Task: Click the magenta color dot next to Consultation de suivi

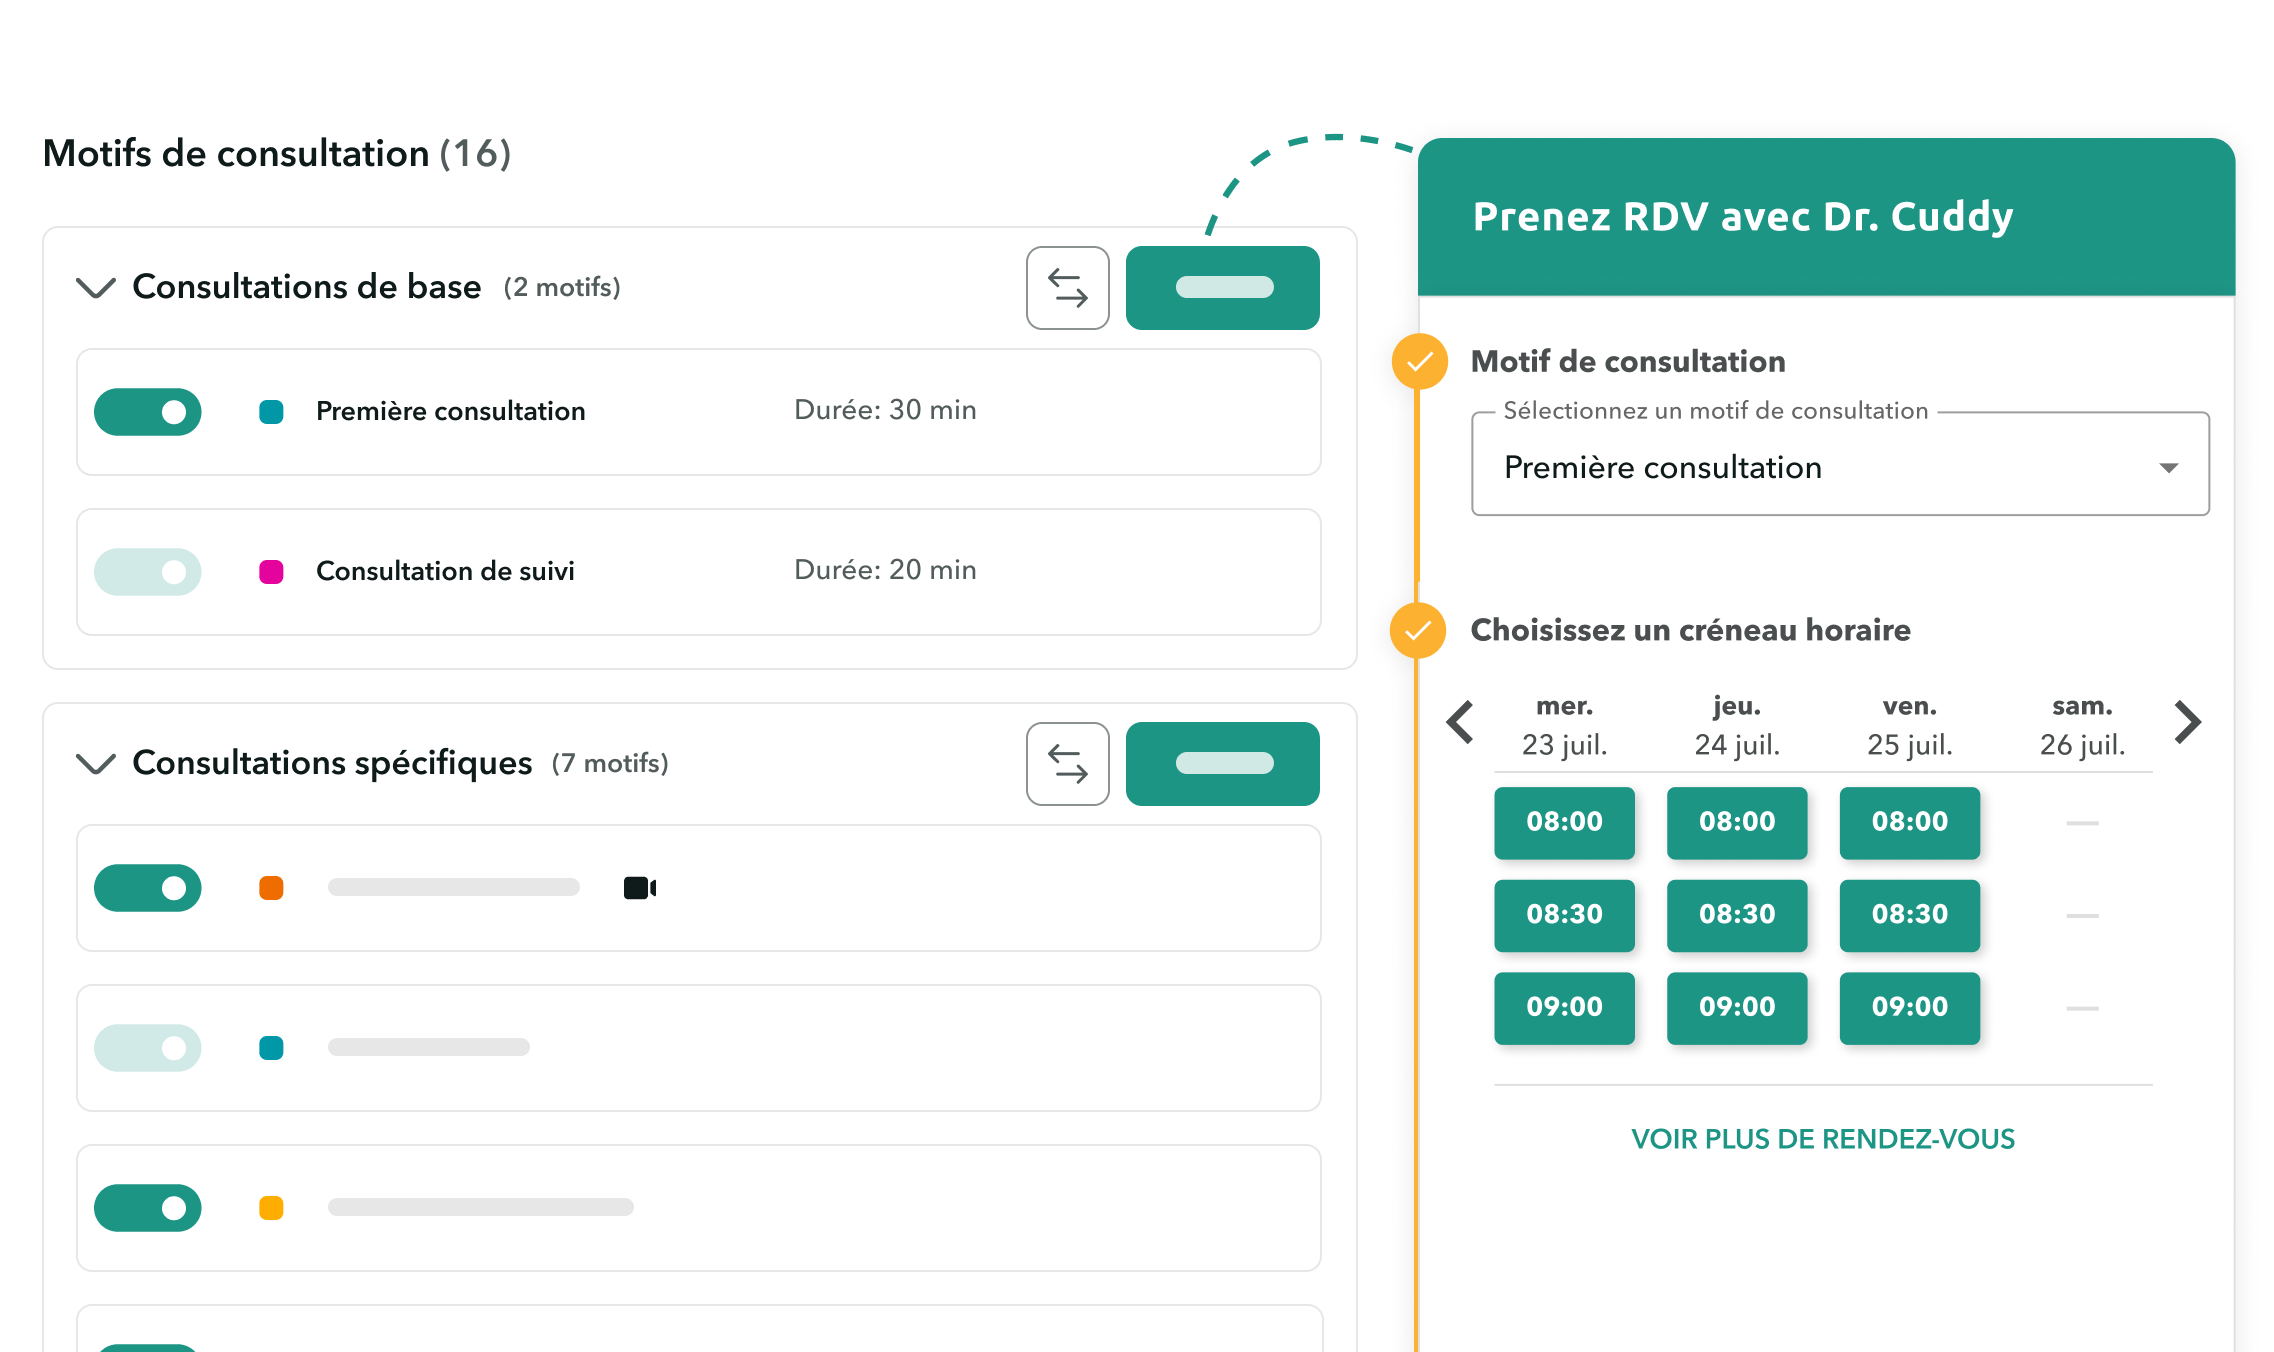Action: (270, 571)
